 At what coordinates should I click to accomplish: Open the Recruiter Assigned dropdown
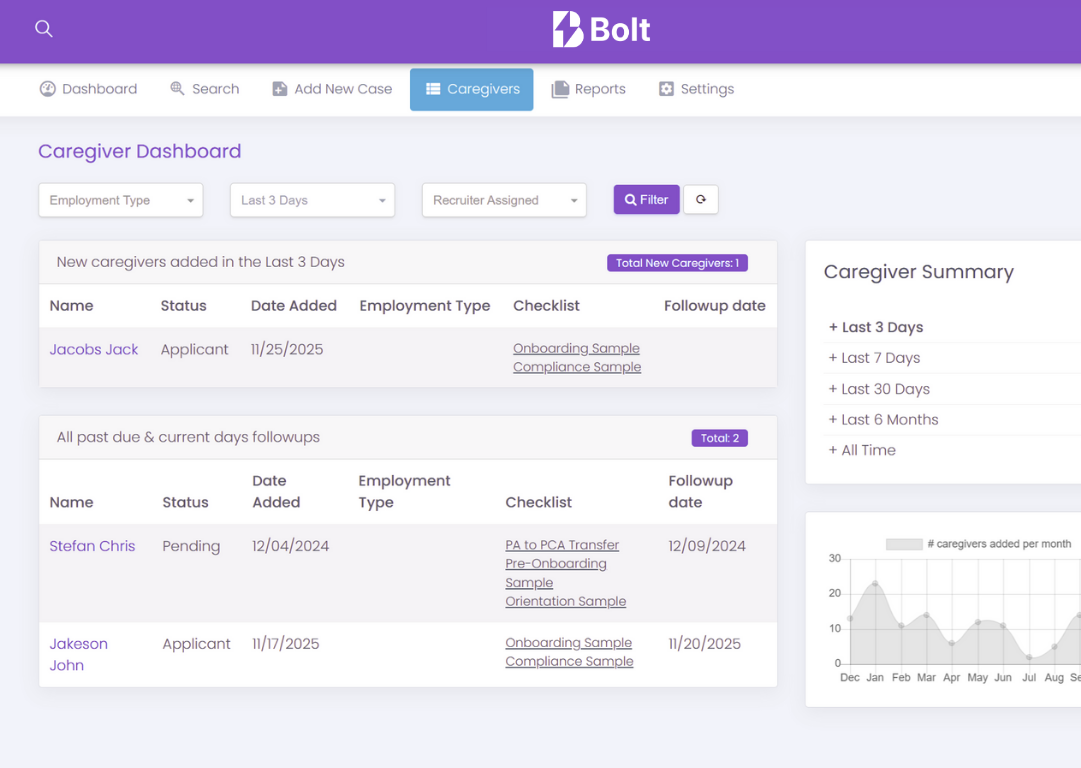click(504, 200)
